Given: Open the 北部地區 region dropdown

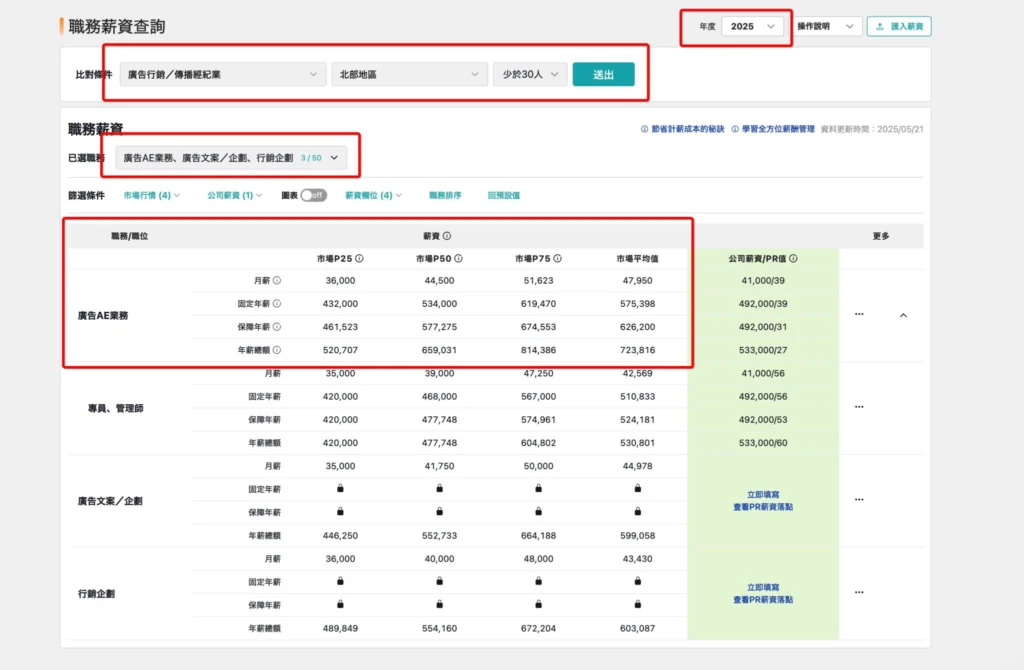Looking at the screenshot, I should tap(409, 74).
